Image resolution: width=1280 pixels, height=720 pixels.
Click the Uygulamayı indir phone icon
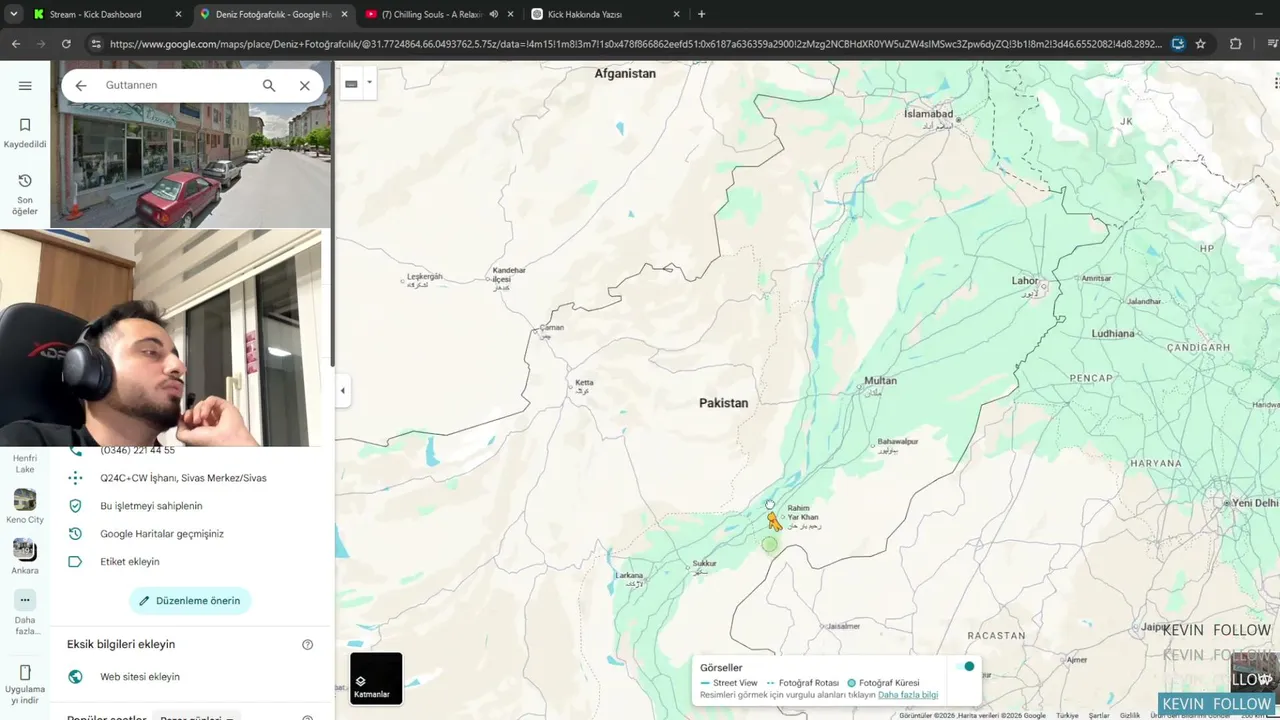25,672
